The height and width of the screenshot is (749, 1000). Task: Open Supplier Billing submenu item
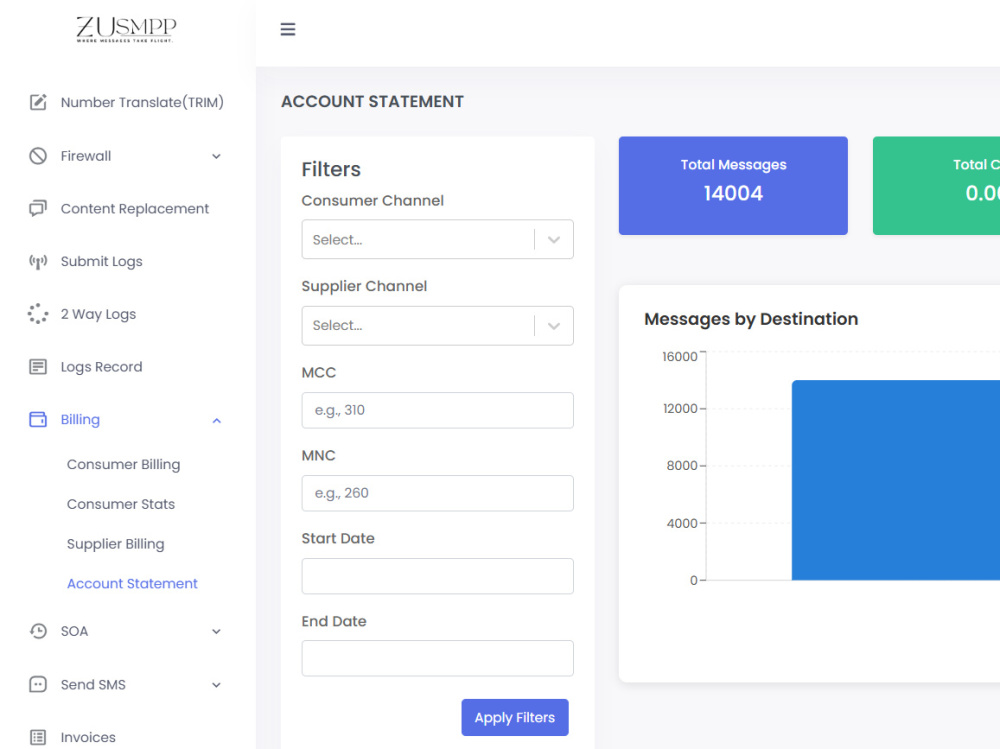tap(115, 544)
